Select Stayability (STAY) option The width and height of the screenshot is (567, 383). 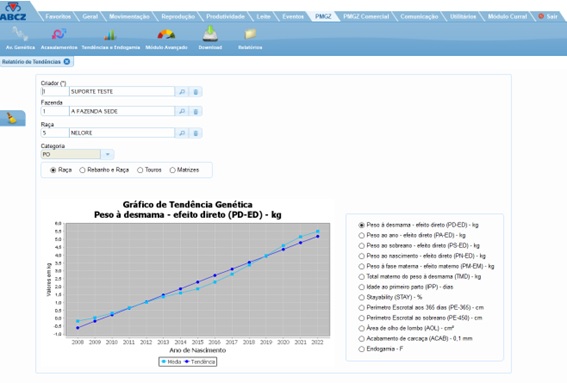(x=361, y=297)
